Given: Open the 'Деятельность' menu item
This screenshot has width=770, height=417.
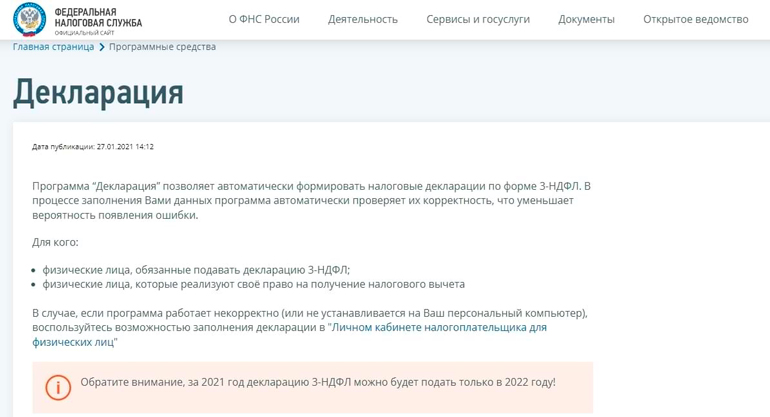Looking at the screenshot, I should 362,19.
